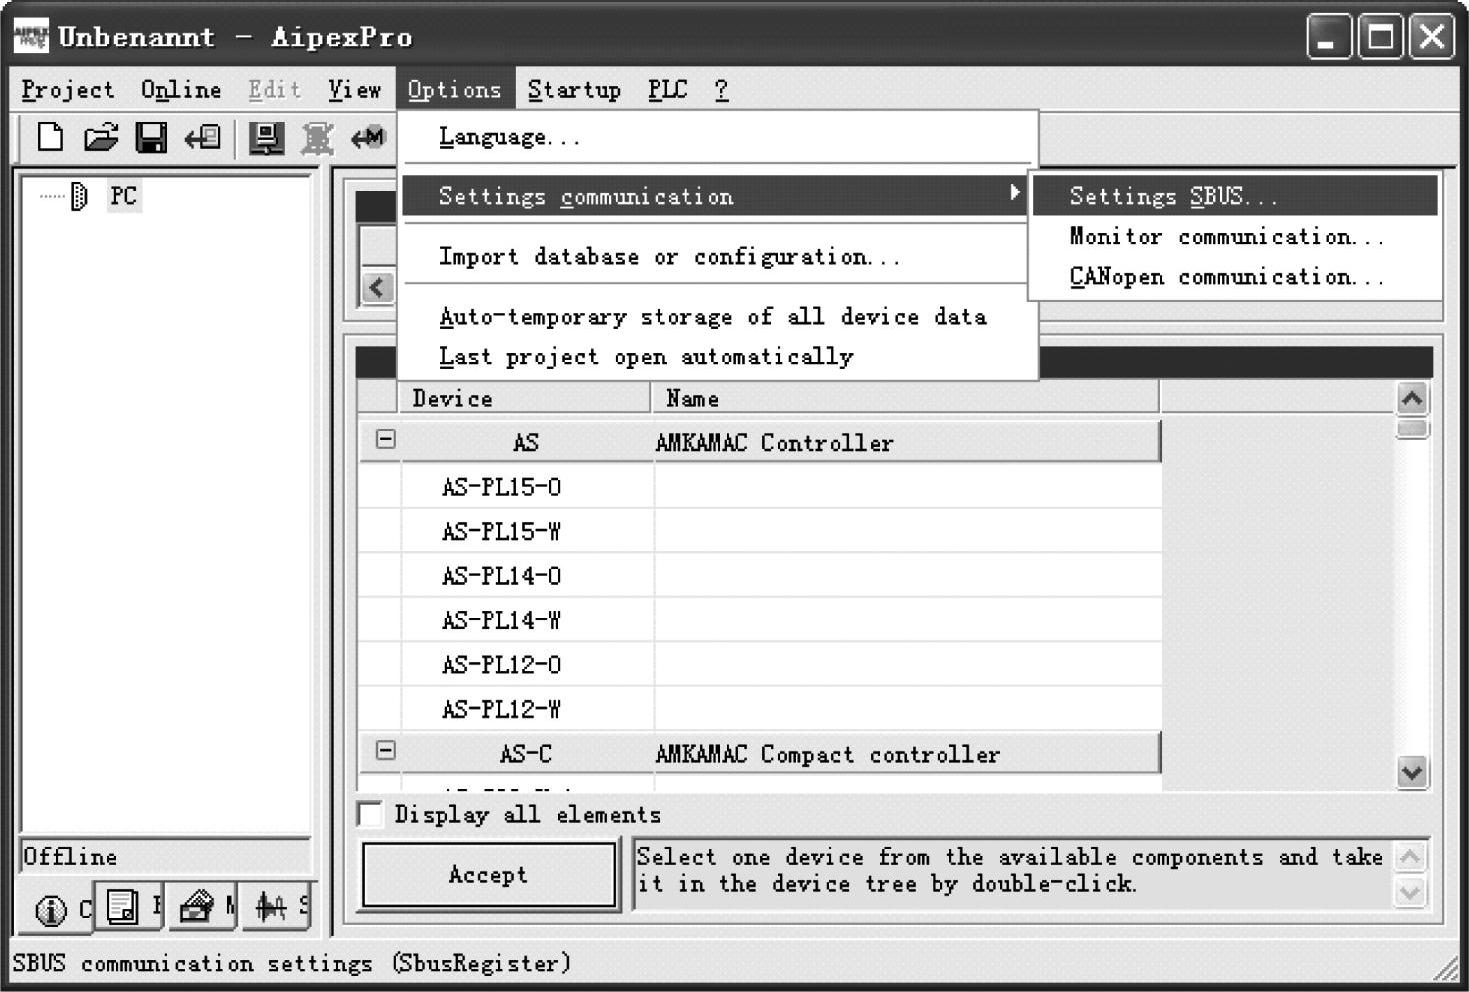Open the ? help menu
Image resolution: width=1469 pixels, height=992 pixels.
click(x=721, y=90)
